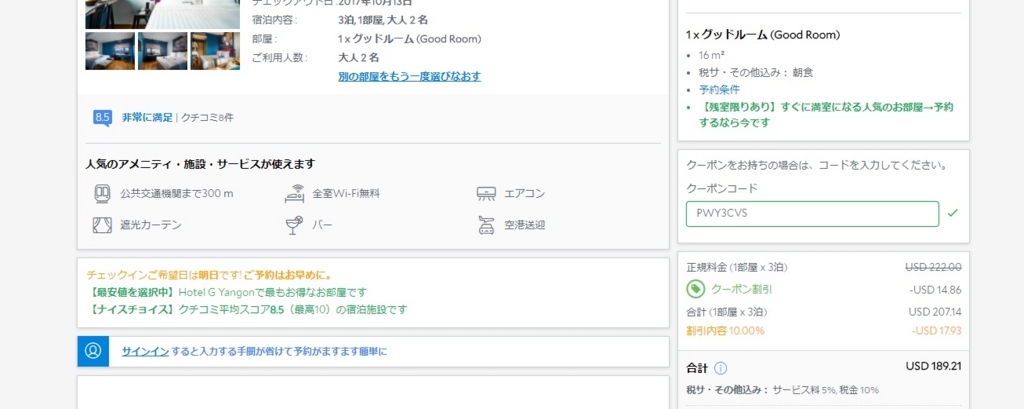Click the crossed-out USD 222.00 price
Screen dimensions: 1024x409
point(933,267)
